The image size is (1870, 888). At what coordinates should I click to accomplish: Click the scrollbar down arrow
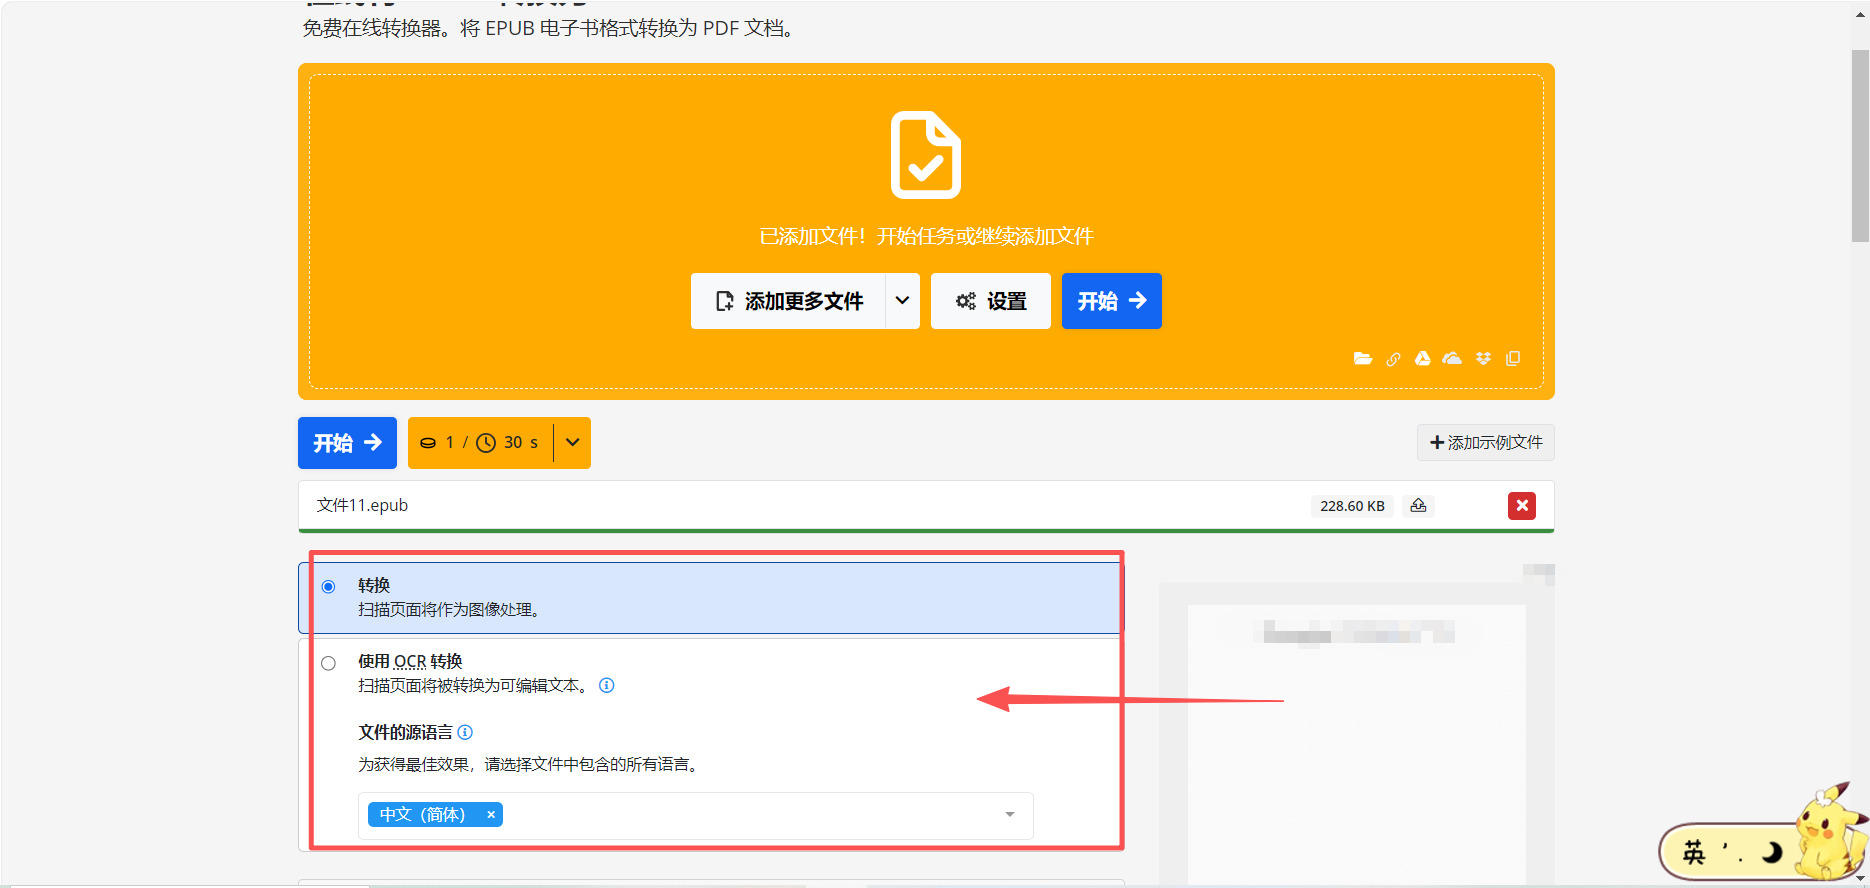pyautogui.click(x=1860, y=878)
